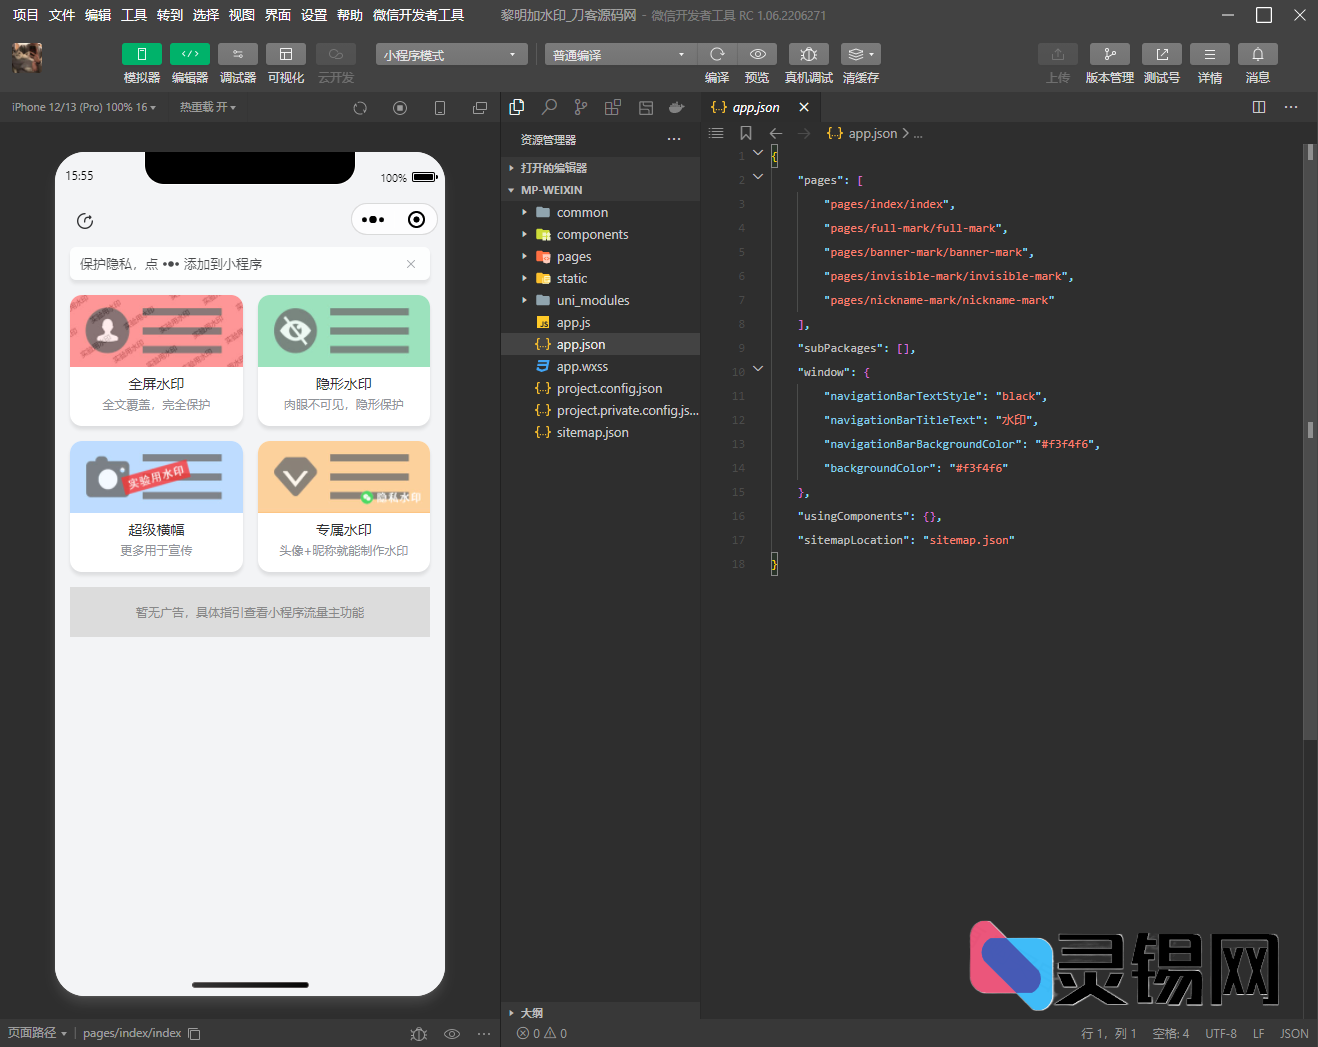Click the stop recording icon in simulator toolbar
Image resolution: width=1318 pixels, height=1047 pixels.
pyautogui.click(x=400, y=108)
